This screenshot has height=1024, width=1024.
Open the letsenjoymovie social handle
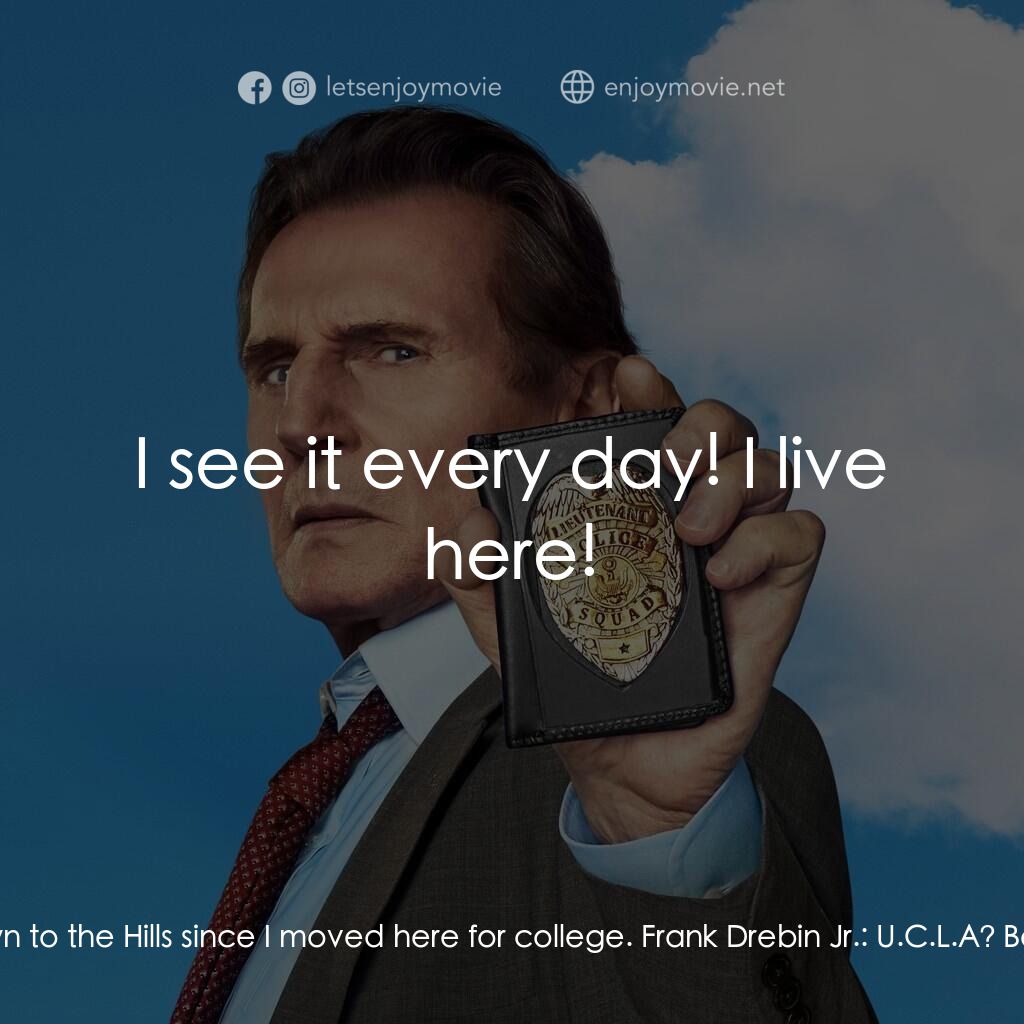[413, 88]
